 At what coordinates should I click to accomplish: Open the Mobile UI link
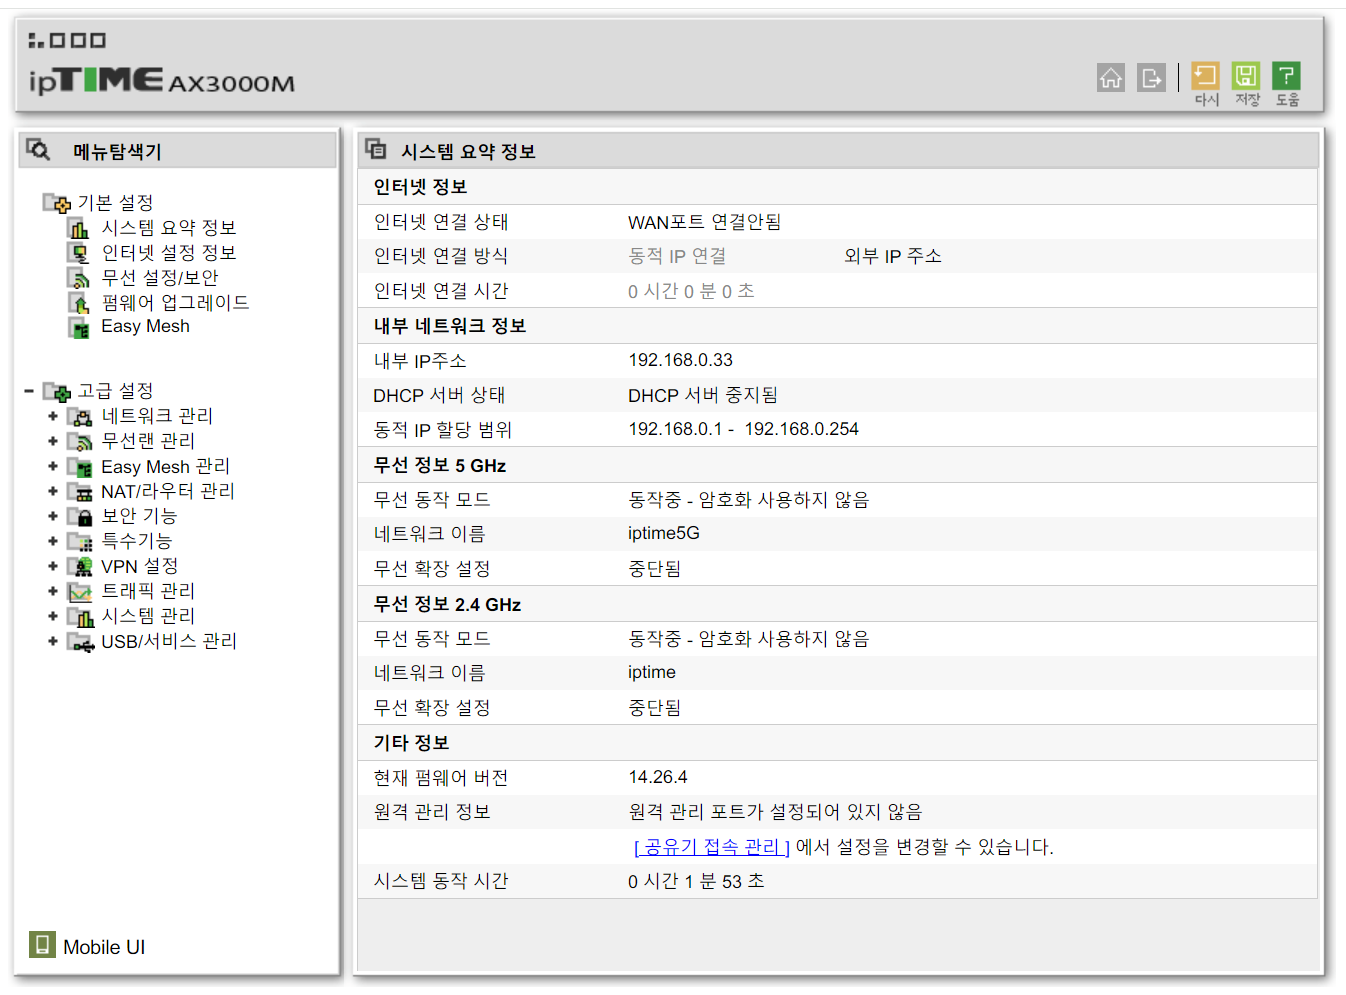[104, 947]
